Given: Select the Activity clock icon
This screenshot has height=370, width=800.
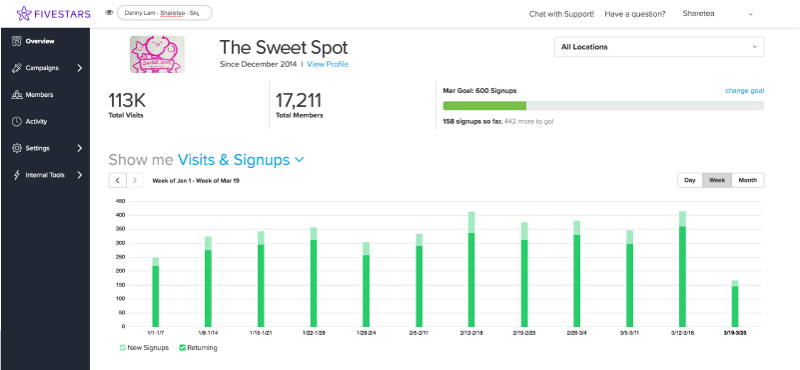Looking at the screenshot, I should (x=17, y=121).
